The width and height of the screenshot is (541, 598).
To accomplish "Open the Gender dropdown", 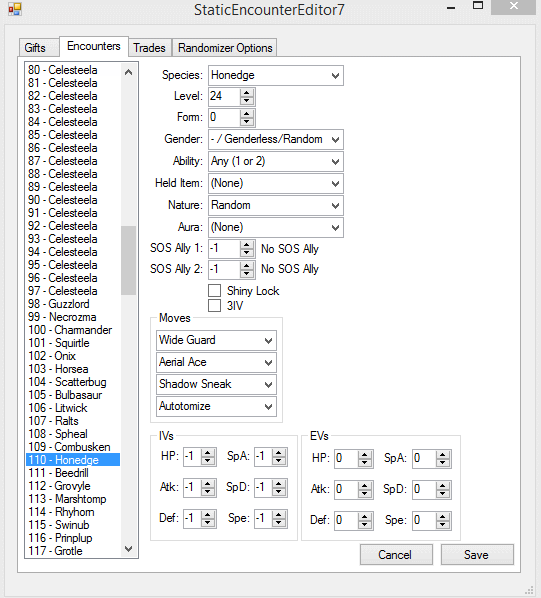I will (x=276, y=139).
